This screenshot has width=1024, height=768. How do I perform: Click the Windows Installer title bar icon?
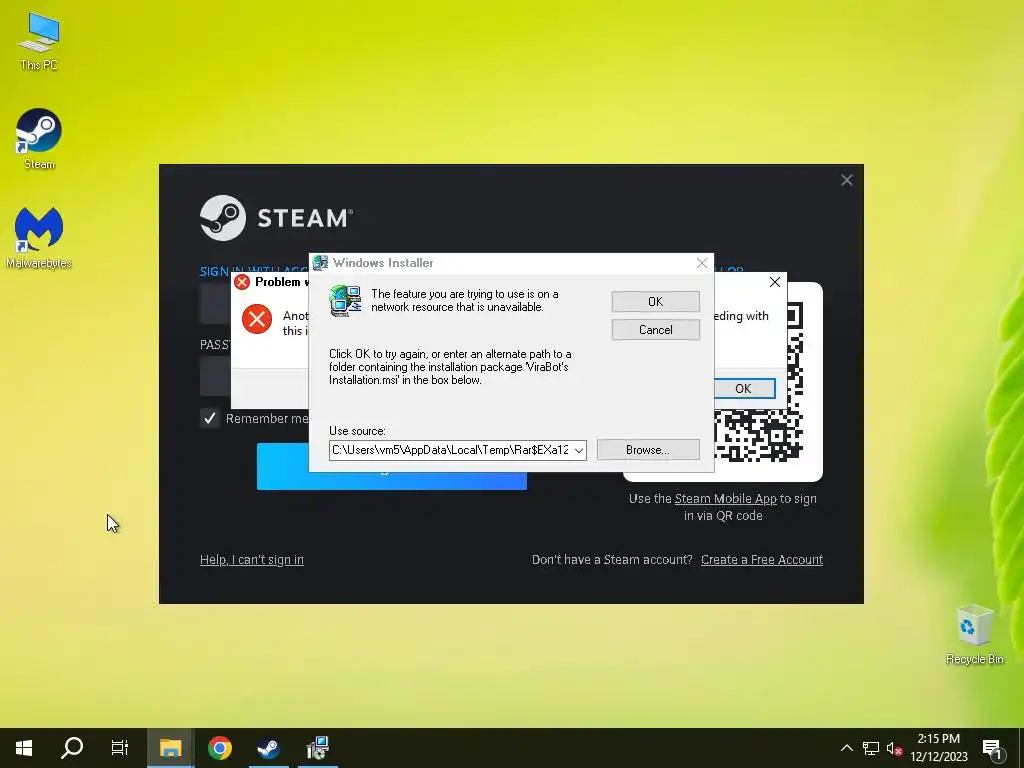(320, 263)
